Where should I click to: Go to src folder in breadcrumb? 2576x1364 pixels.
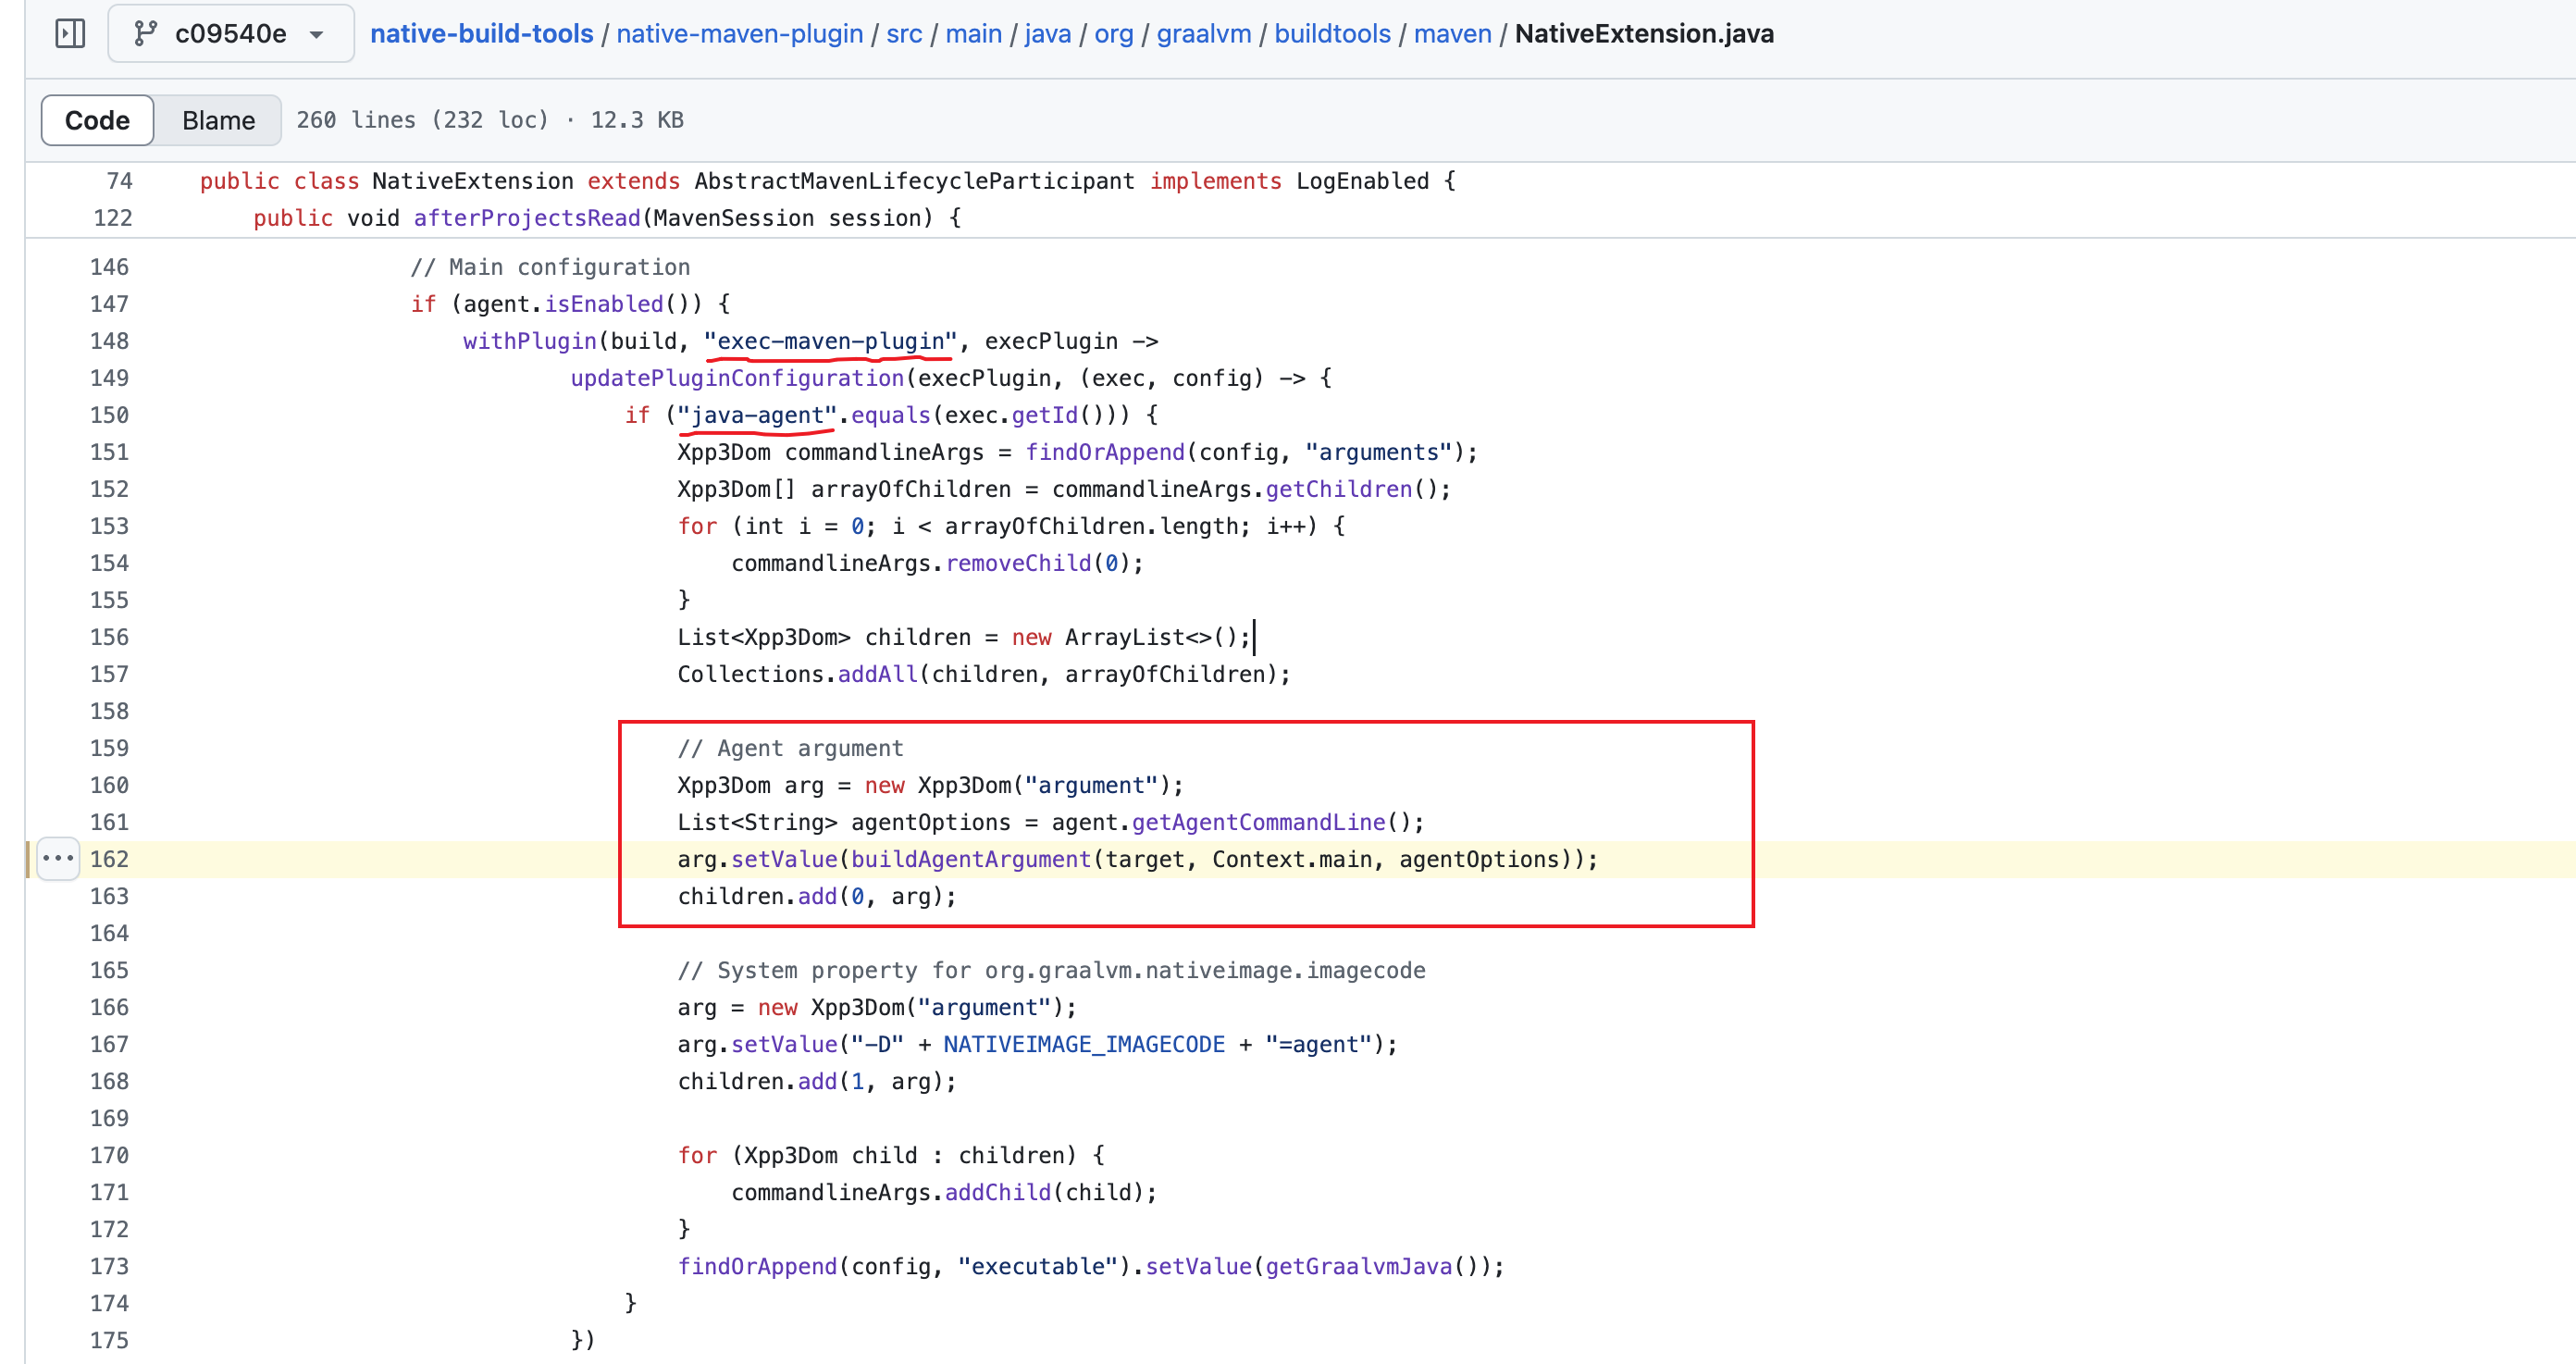point(904,33)
